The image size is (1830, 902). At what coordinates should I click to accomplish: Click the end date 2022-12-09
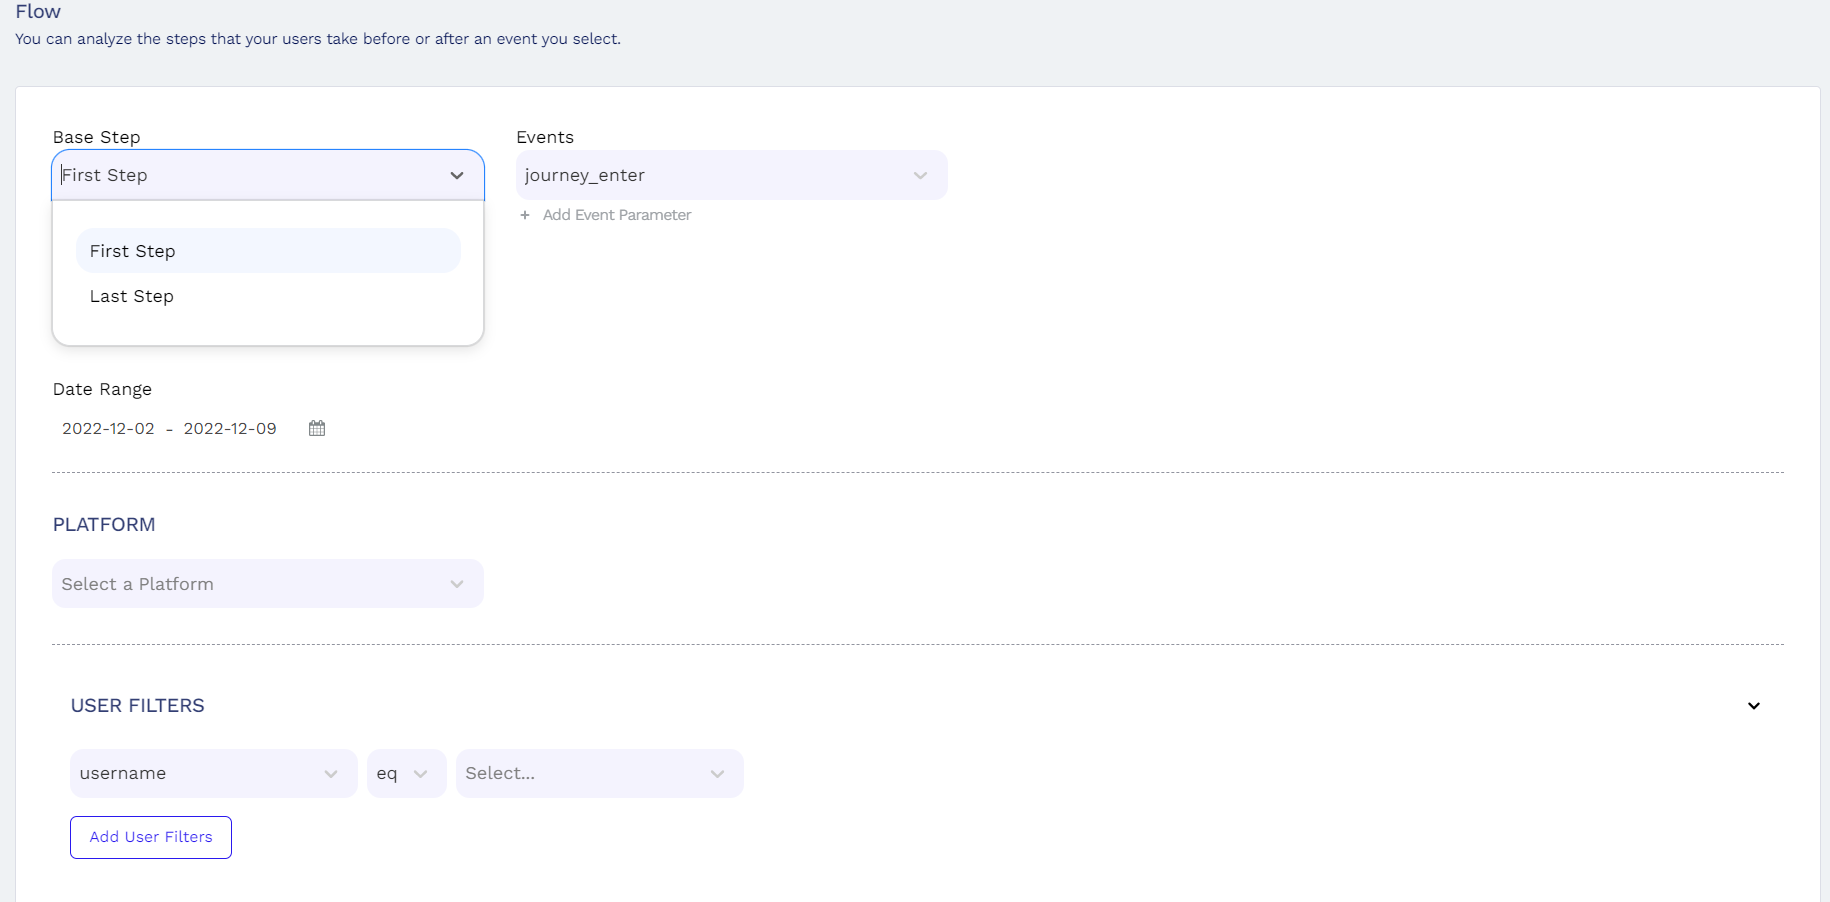(230, 428)
